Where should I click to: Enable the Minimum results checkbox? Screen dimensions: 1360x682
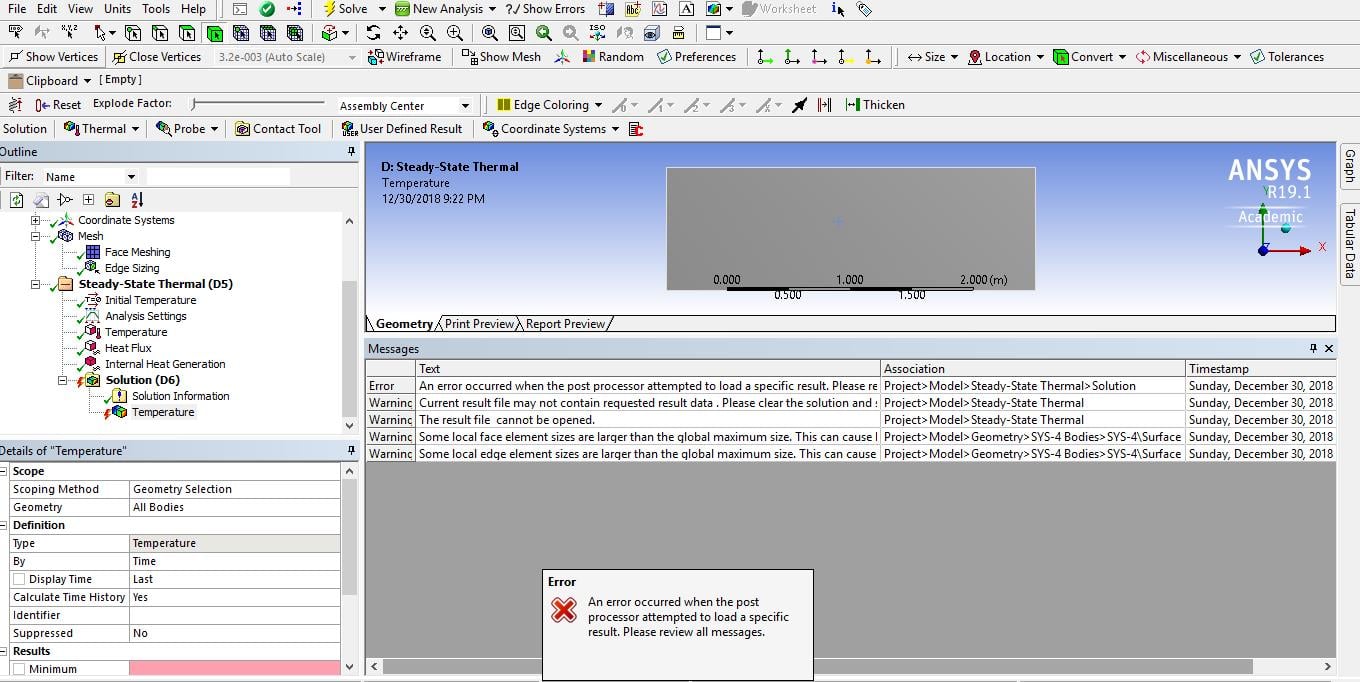pyautogui.click(x=19, y=669)
